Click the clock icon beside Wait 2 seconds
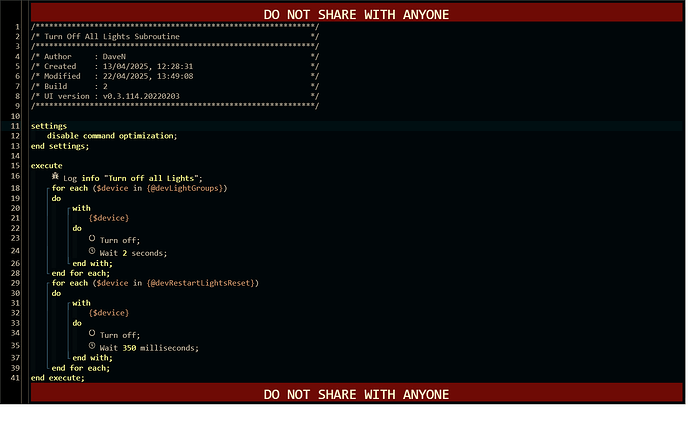690x442 pixels. click(x=92, y=250)
